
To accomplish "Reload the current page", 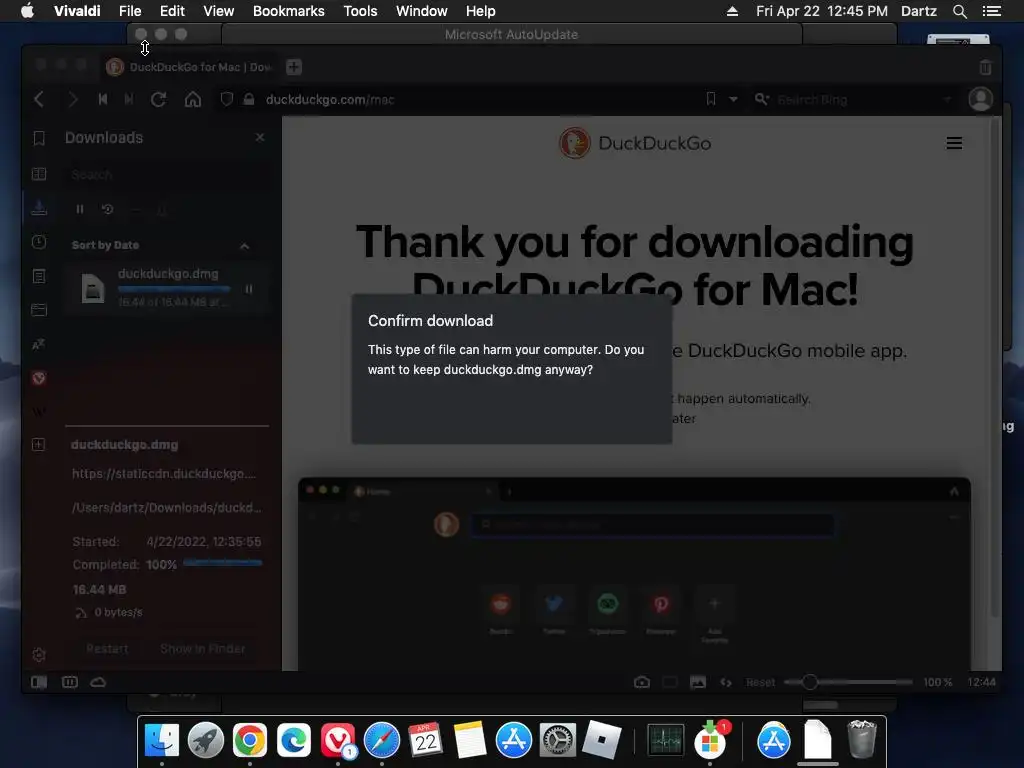I will (x=158, y=99).
